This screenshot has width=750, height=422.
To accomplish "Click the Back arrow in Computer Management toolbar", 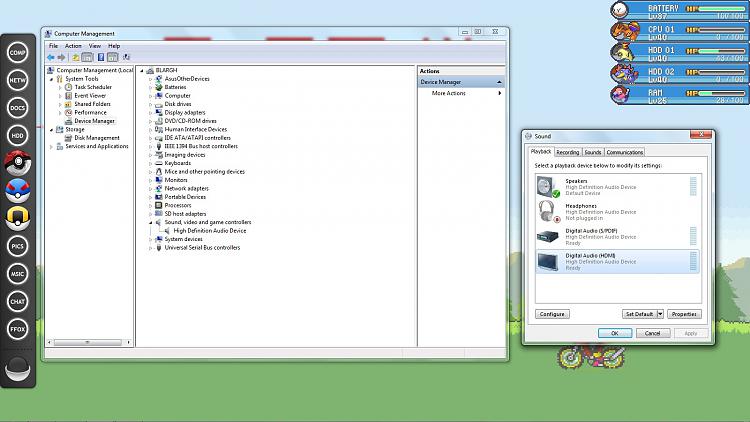I will [x=51, y=57].
